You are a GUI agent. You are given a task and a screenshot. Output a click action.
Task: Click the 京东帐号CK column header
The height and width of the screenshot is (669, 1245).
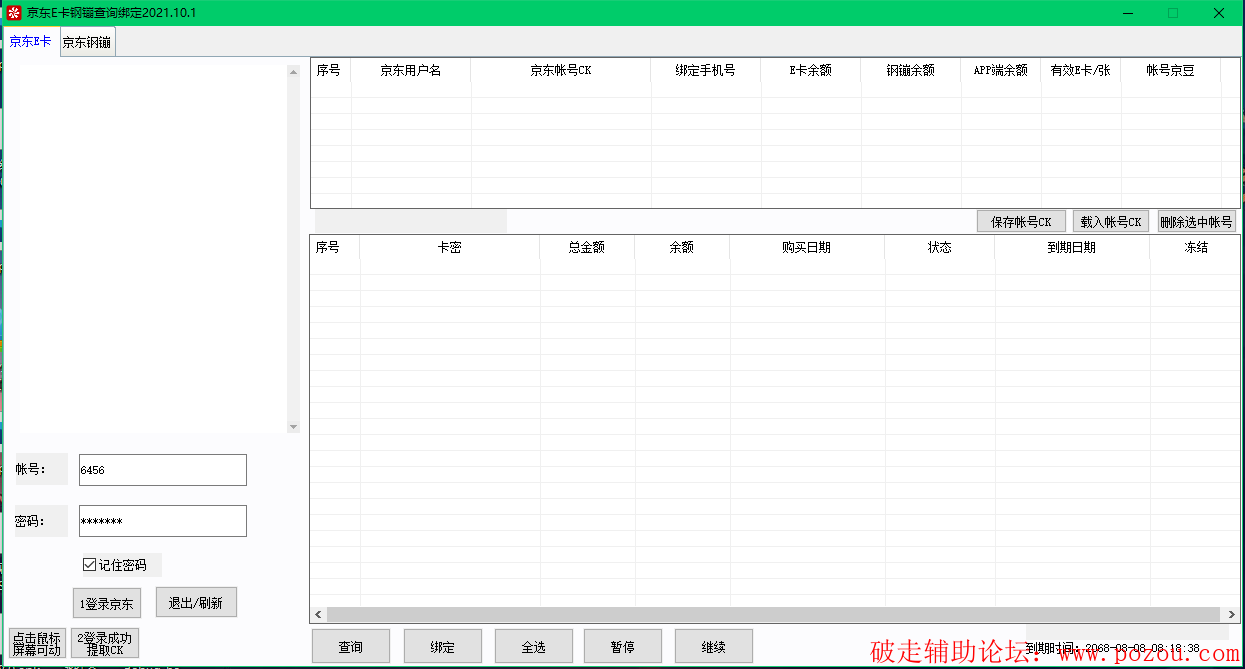(561, 70)
